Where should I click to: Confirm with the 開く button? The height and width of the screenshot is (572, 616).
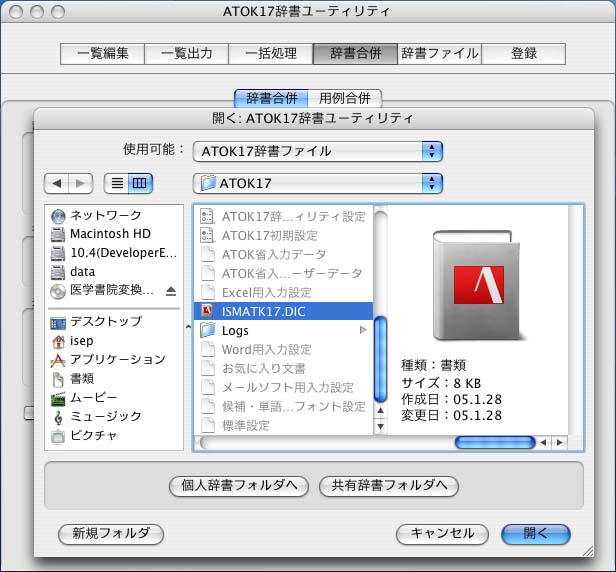tap(536, 534)
